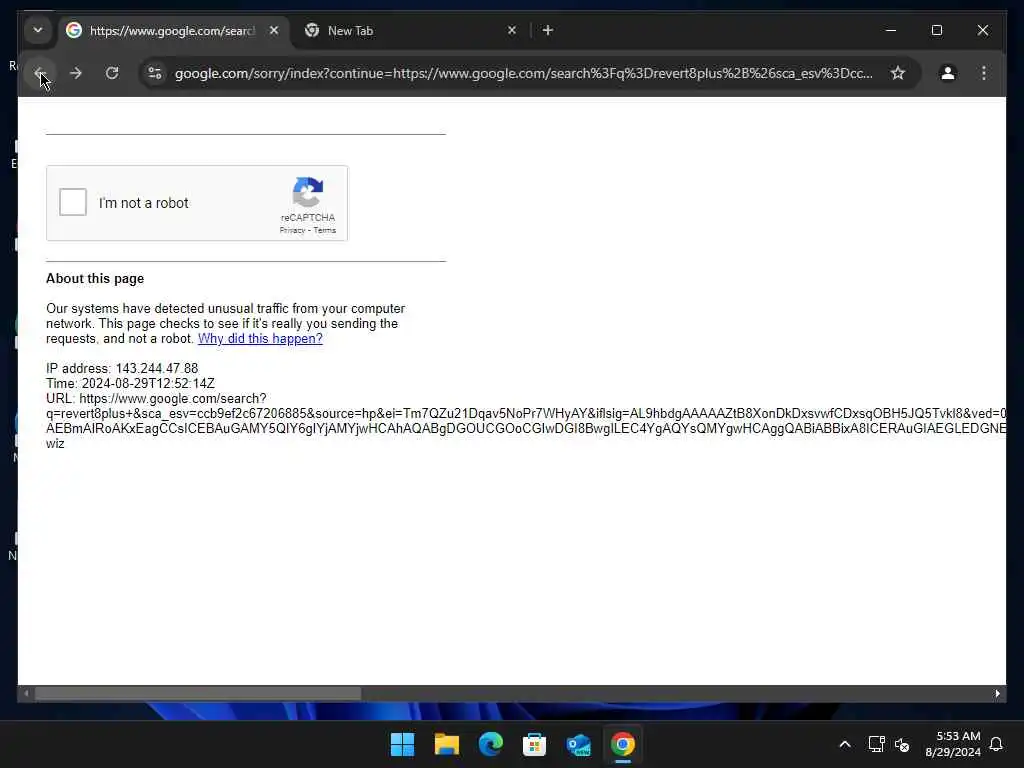
Task: Bookmark this page with star icon
Action: coord(898,73)
